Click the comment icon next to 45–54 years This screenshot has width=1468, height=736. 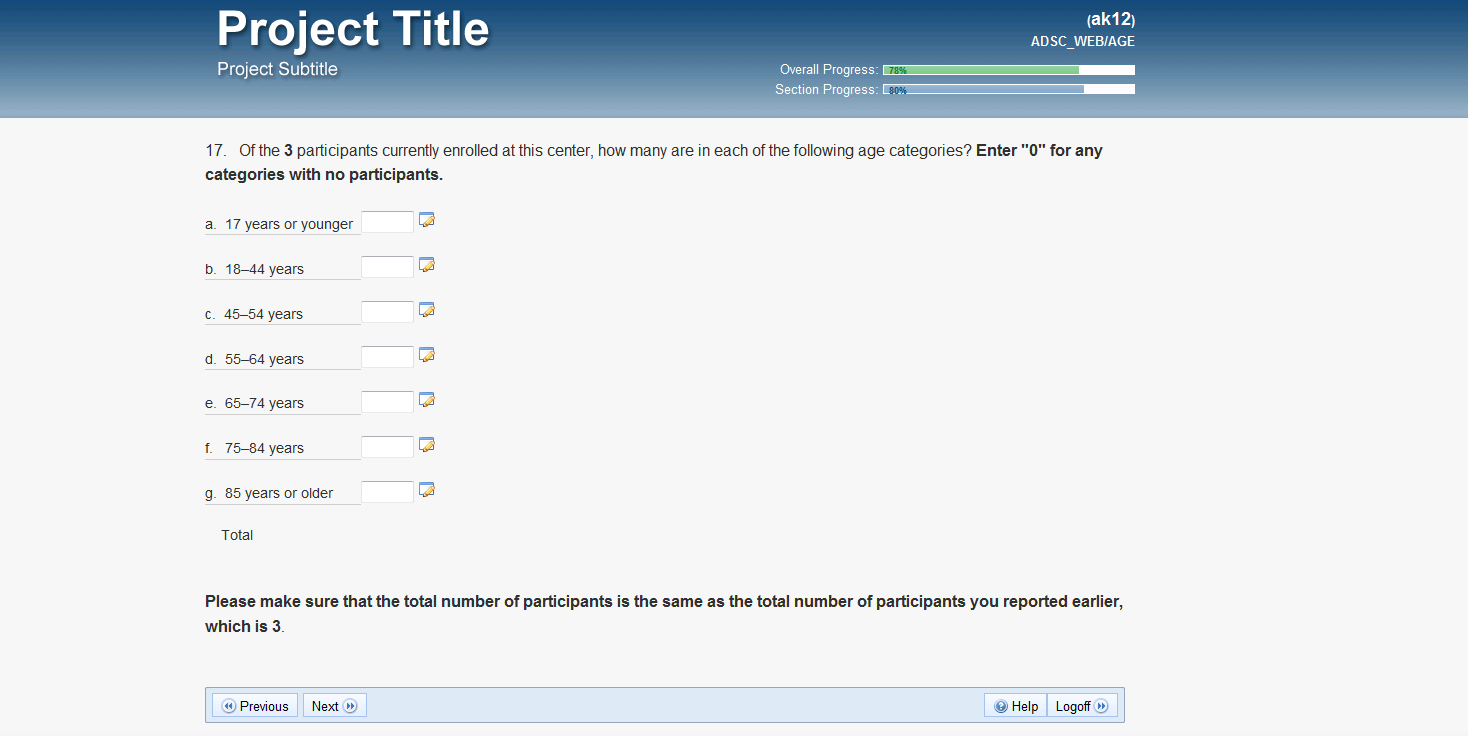(x=427, y=310)
